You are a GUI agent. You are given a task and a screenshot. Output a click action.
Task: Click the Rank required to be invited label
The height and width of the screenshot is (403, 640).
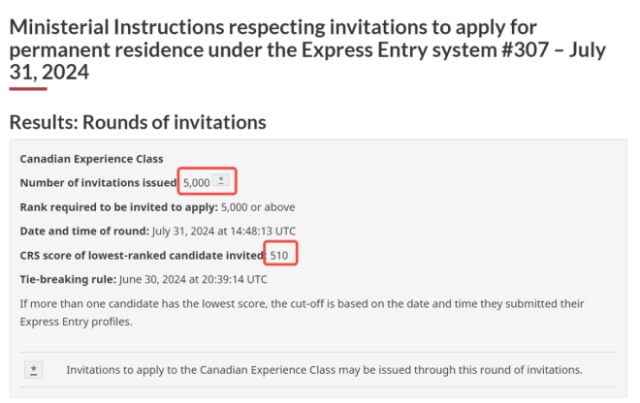(119, 207)
